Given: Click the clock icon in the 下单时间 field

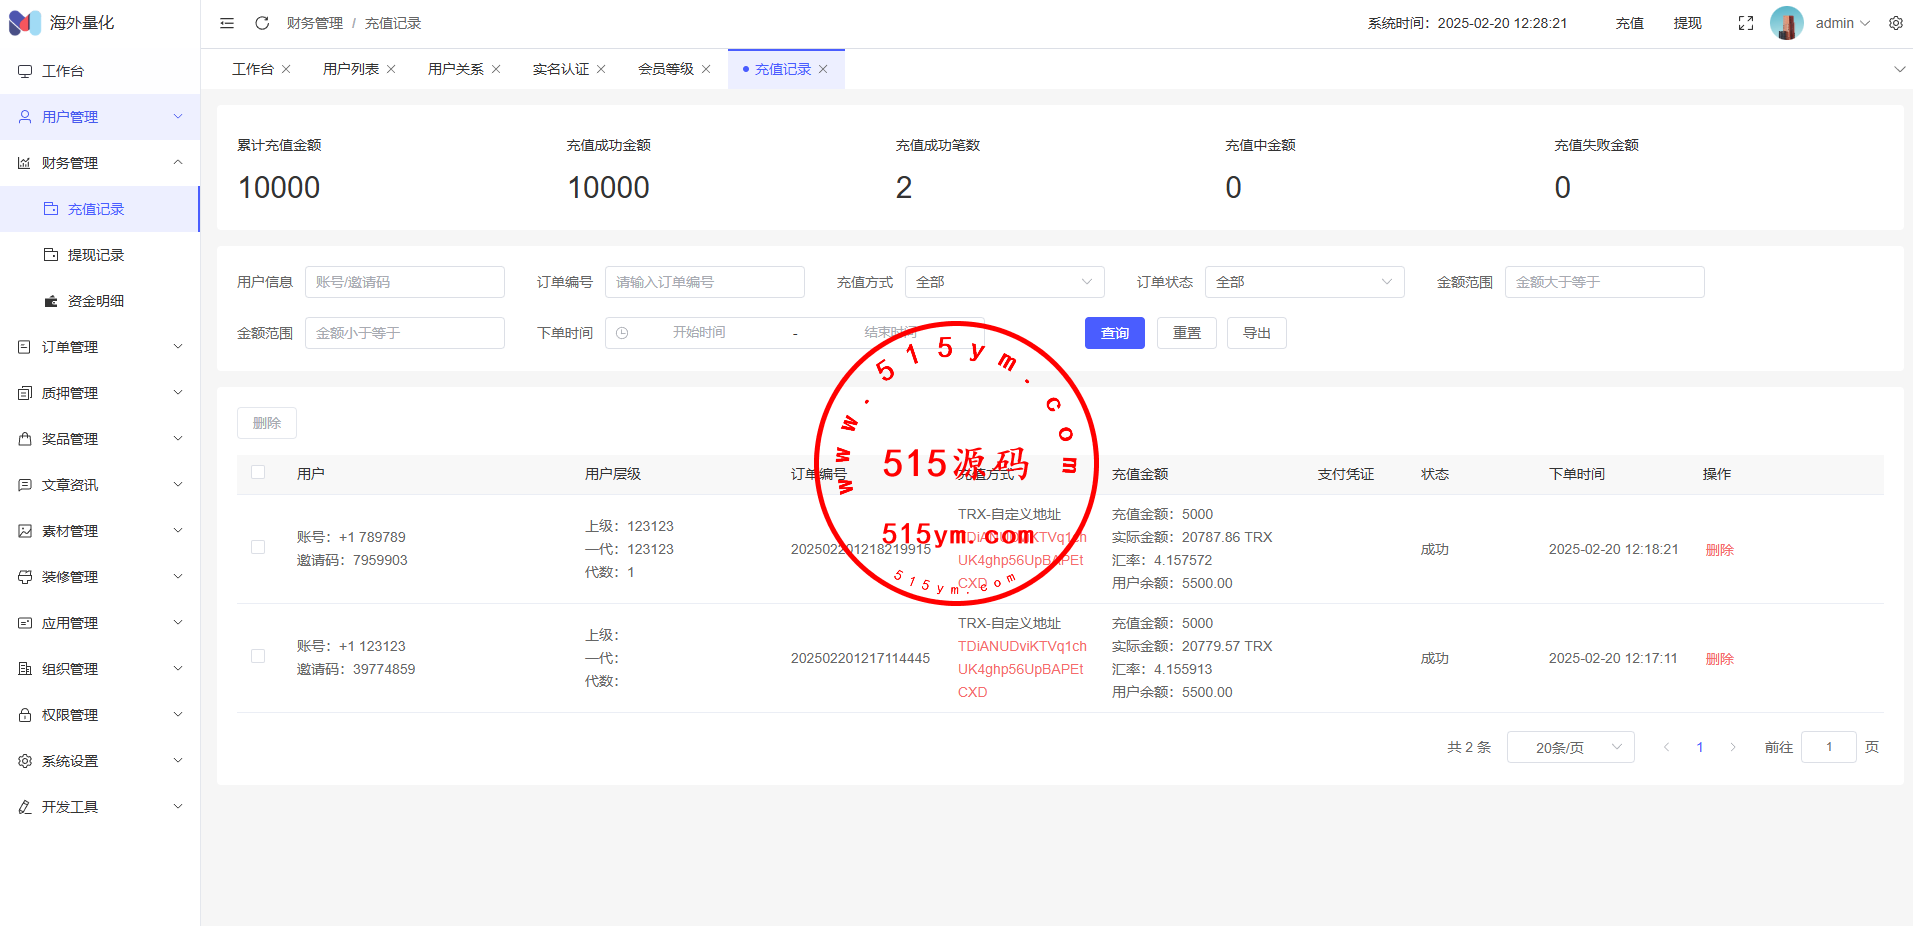Looking at the screenshot, I should coord(622,333).
